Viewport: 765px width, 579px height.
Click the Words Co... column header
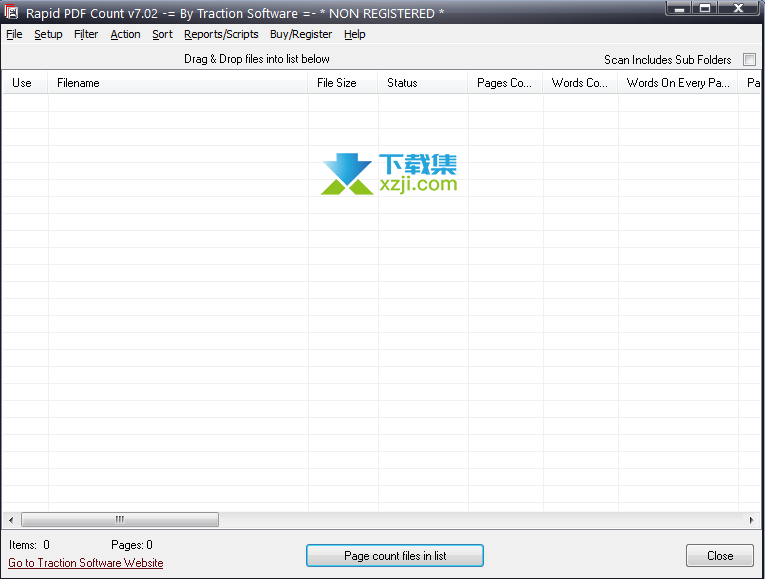click(581, 83)
